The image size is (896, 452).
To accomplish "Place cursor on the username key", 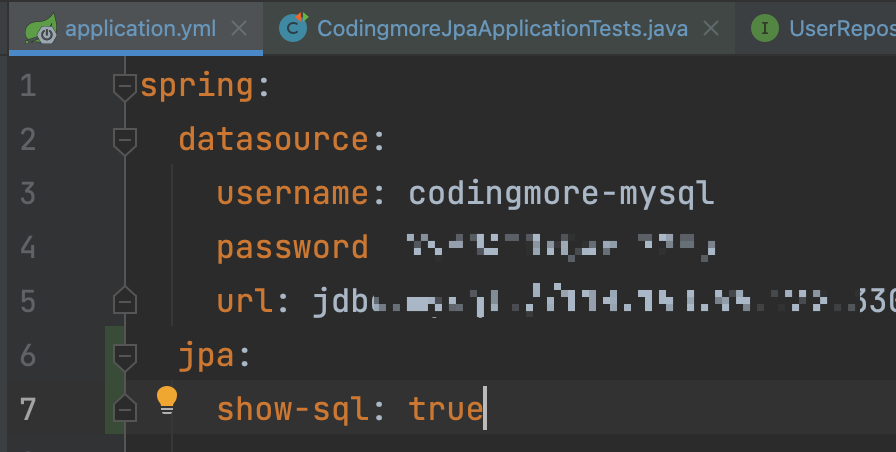I will tap(293, 194).
